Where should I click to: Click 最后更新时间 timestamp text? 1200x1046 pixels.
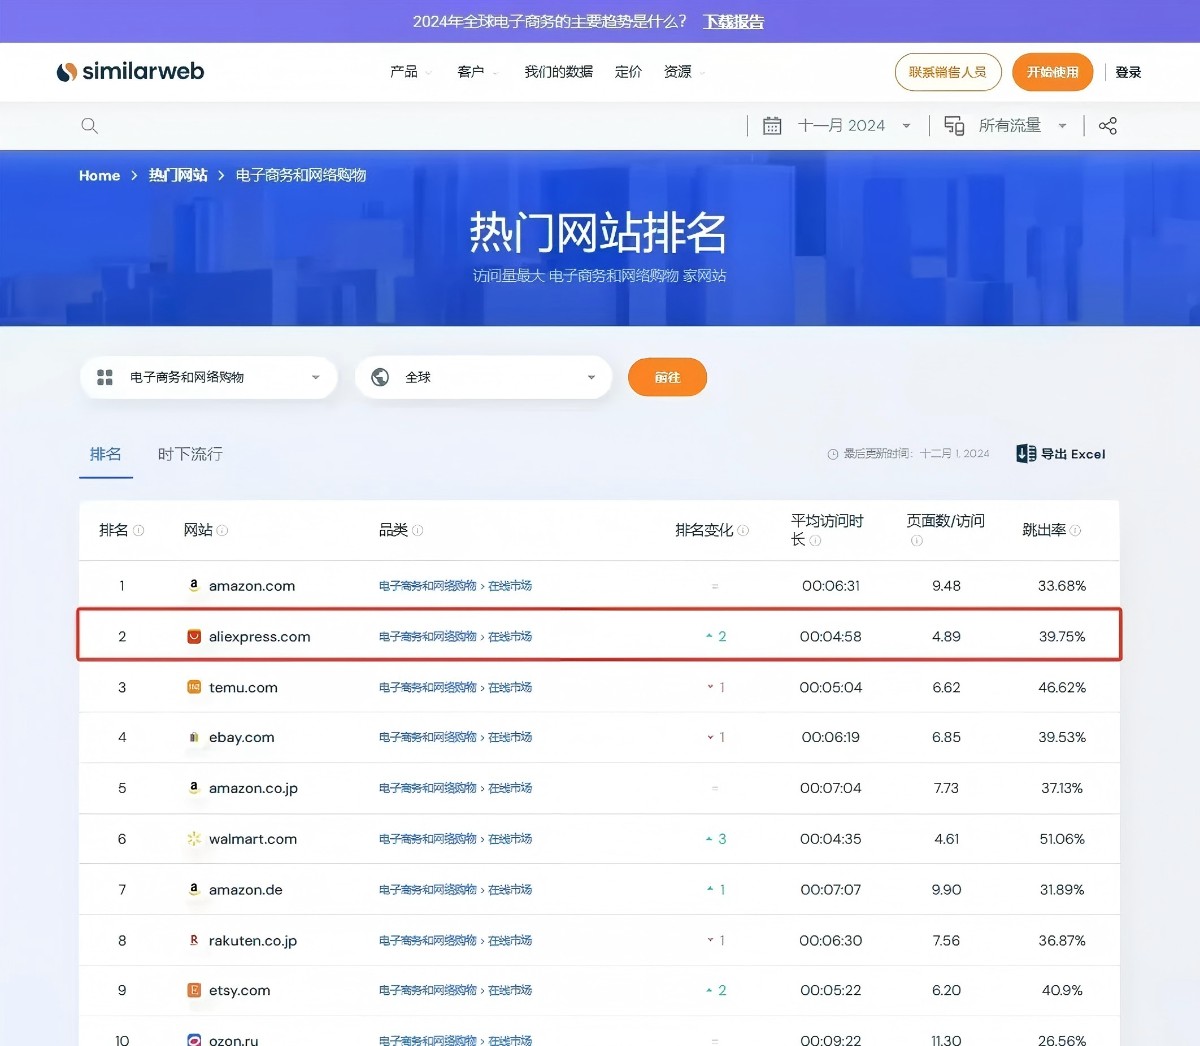coord(916,454)
